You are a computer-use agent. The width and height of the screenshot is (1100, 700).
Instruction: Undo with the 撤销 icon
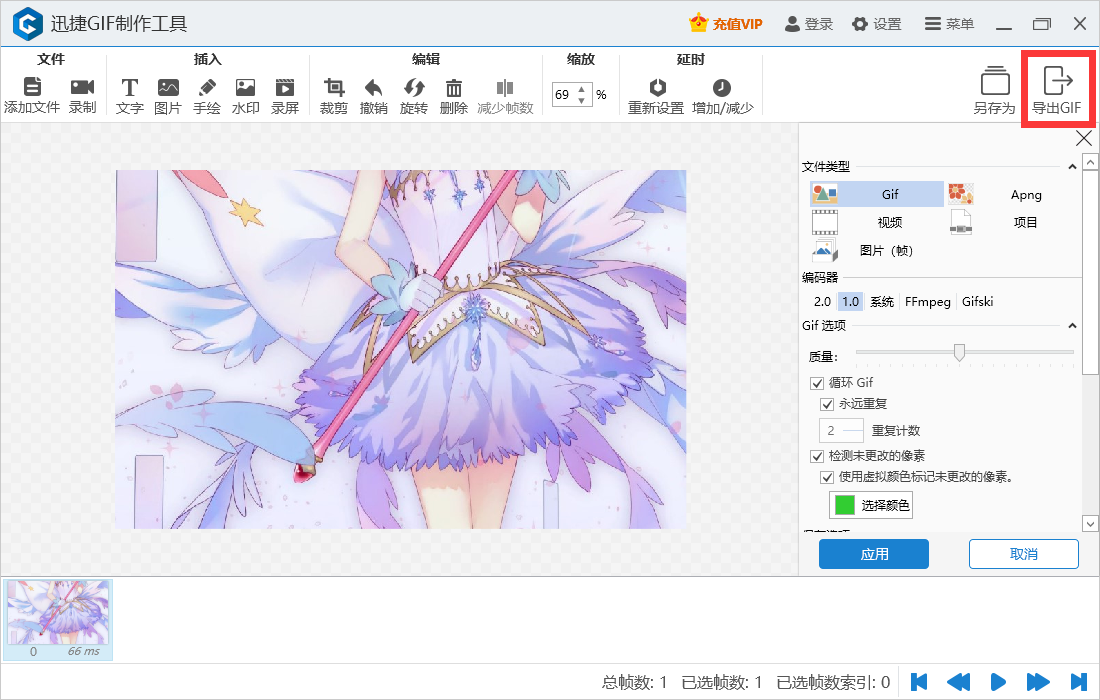pyautogui.click(x=373, y=87)
